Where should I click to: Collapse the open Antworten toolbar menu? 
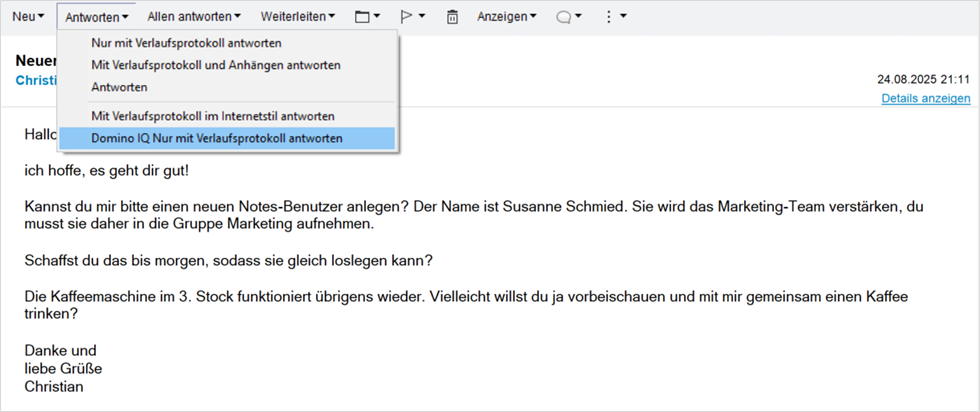[97, 17]
